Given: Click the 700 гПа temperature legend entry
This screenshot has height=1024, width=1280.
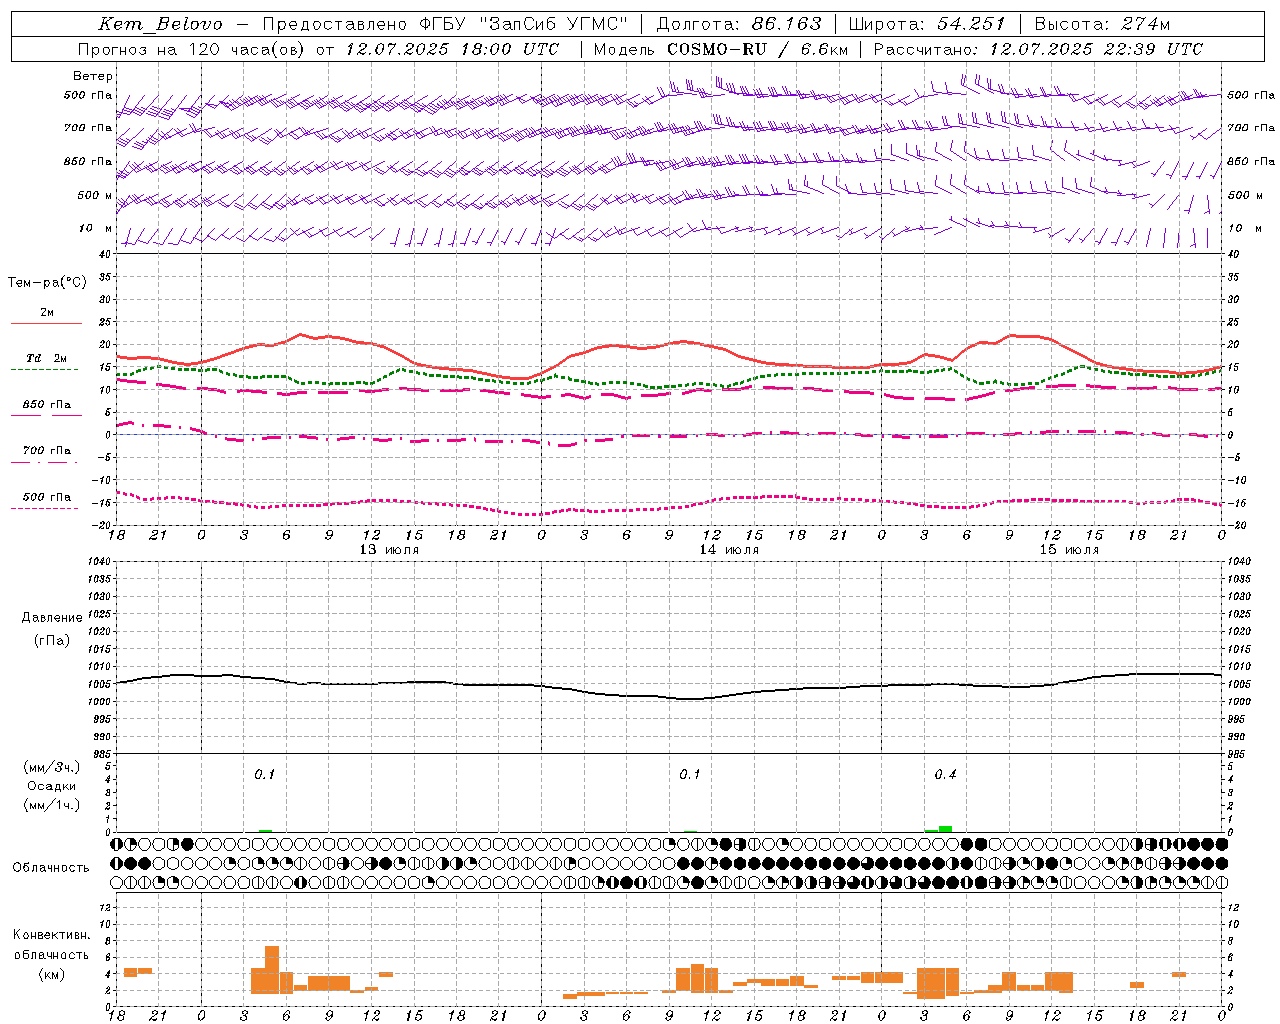Looking at the screenshot, I should [x=46, y=451].
